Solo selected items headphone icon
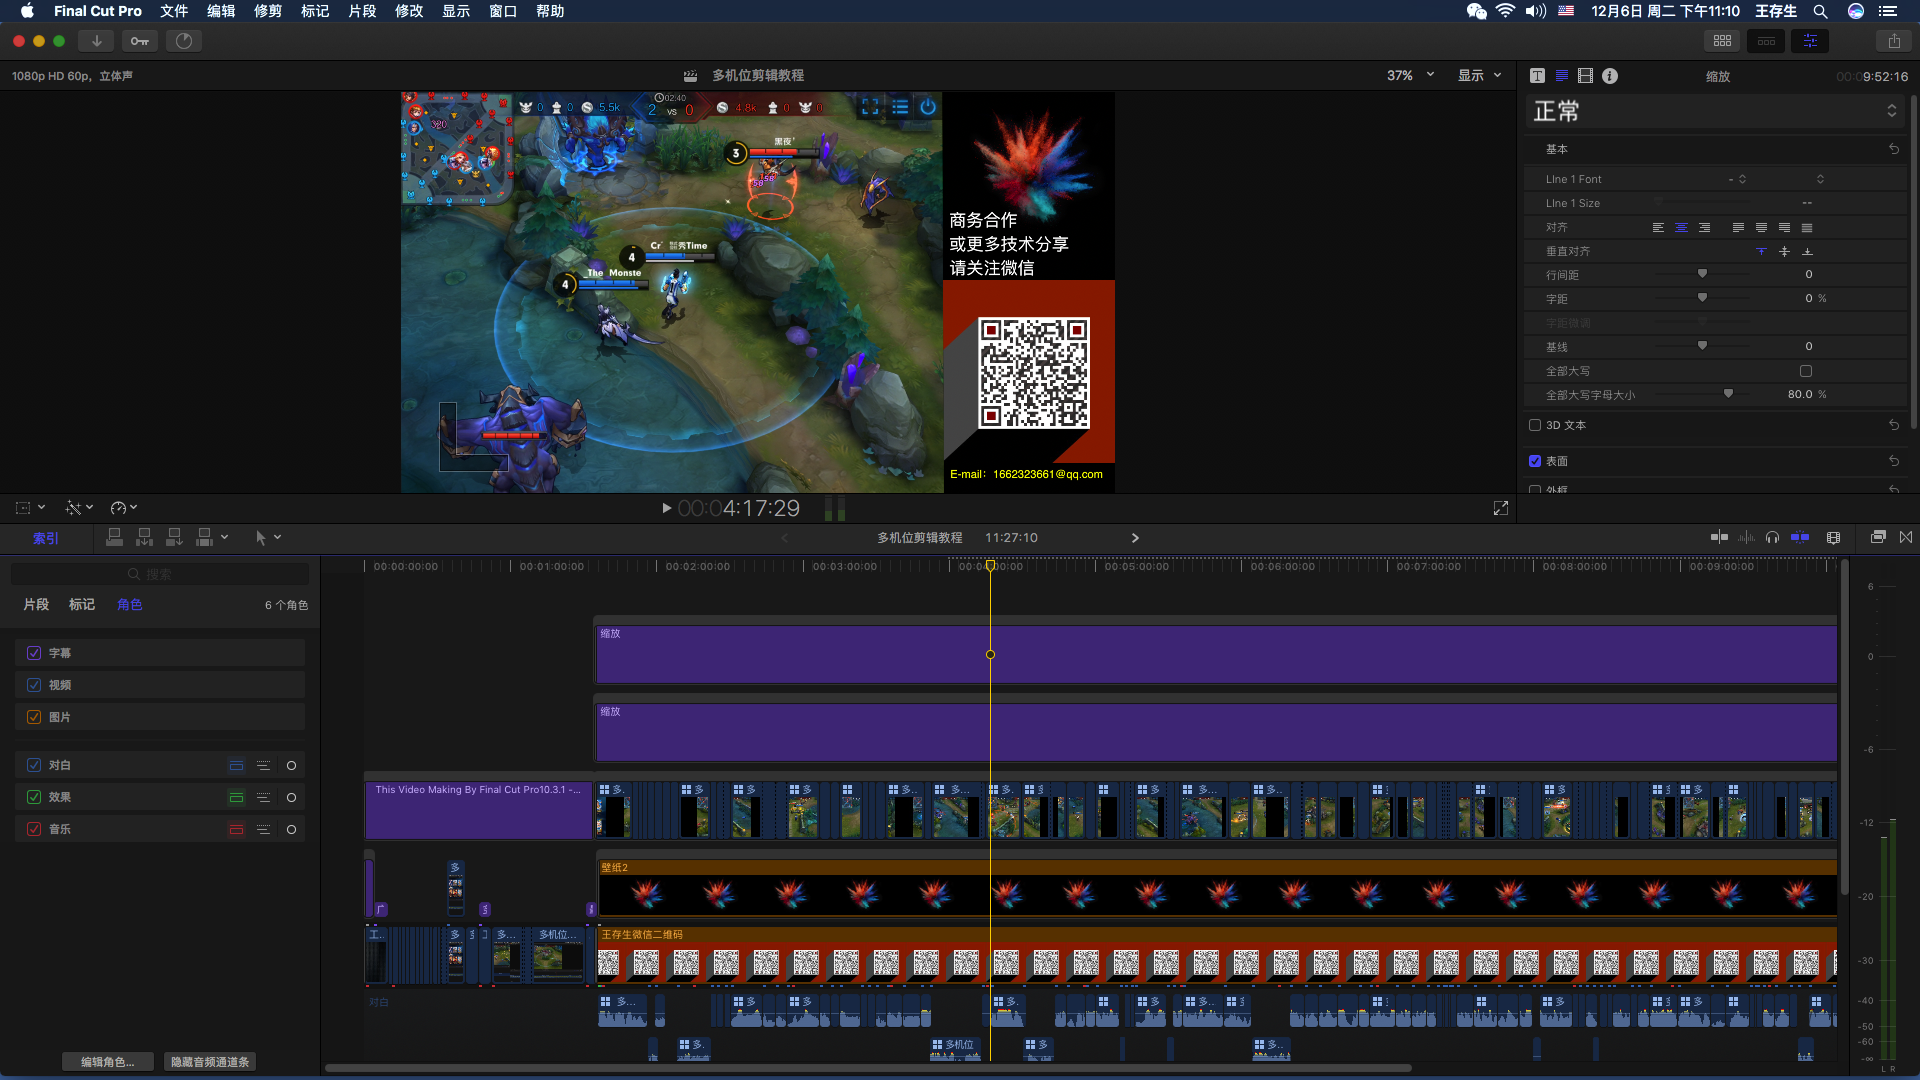 coord(1772,537)
